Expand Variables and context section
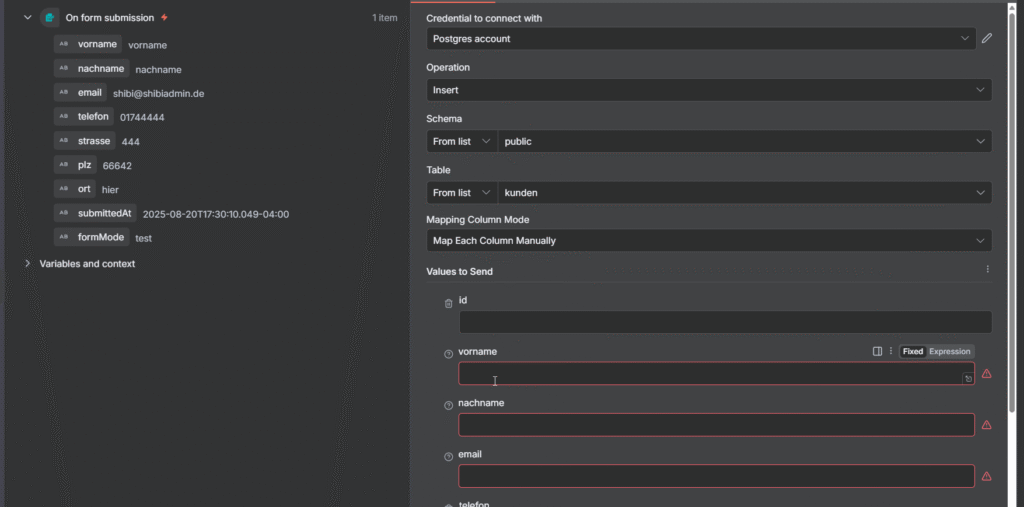This screenshot has width=1024, height=507. (27, 264)
